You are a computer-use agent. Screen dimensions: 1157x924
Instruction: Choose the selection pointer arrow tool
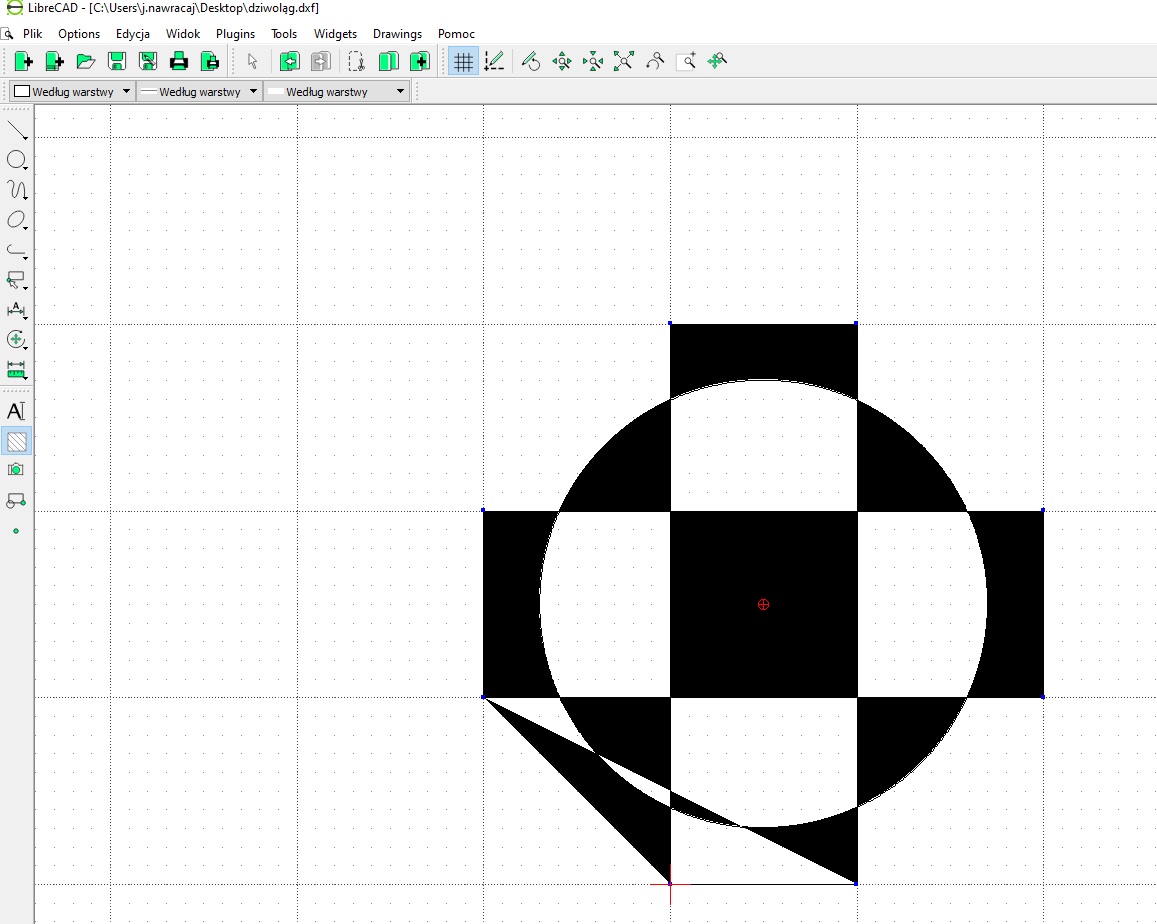click(252, 61)
